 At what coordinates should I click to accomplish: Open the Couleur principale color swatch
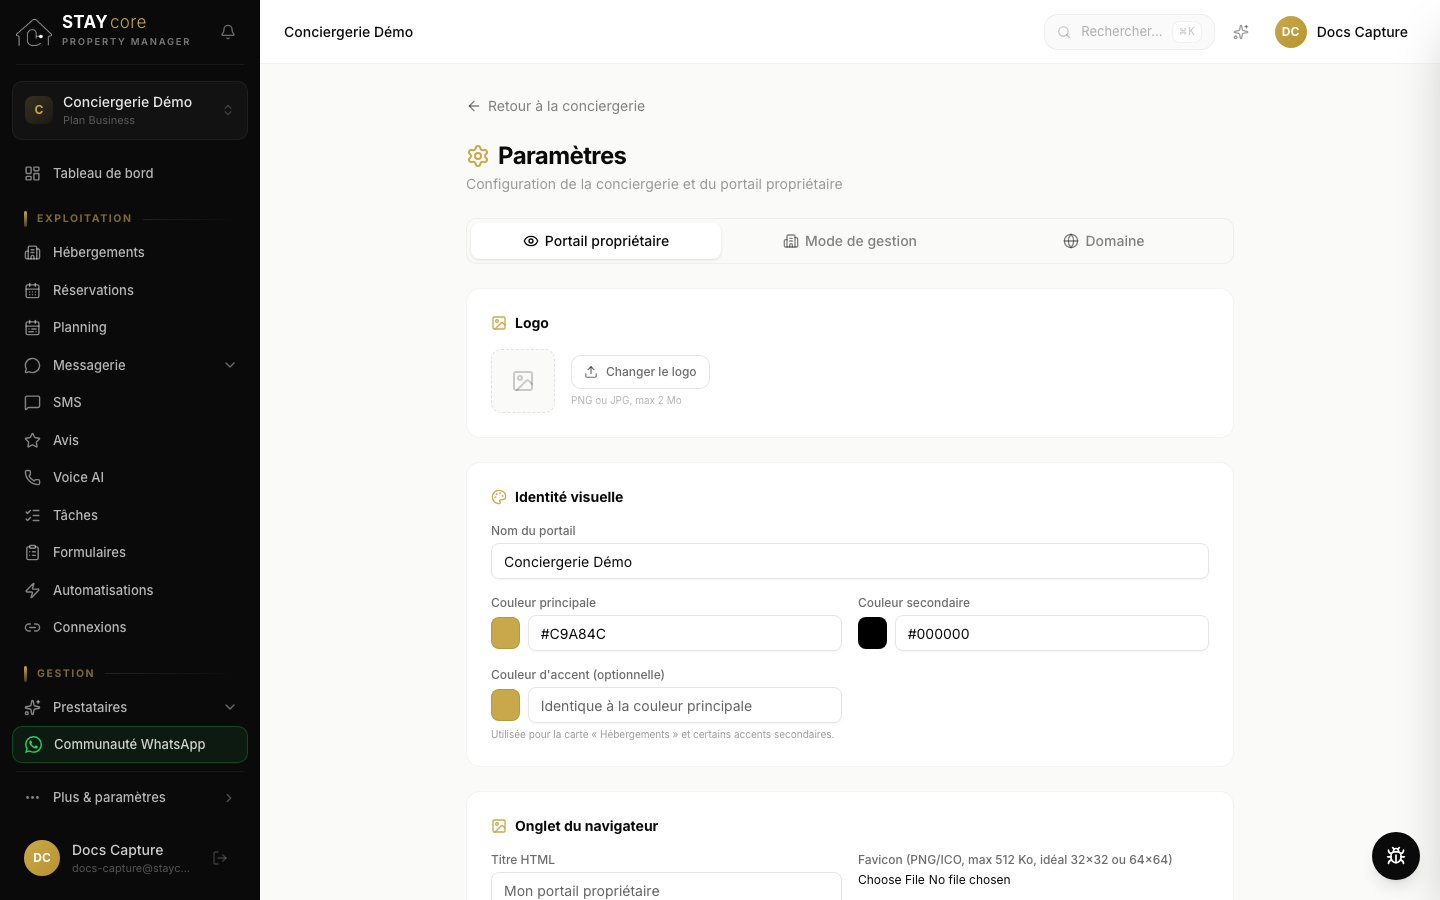click(505, 633)
